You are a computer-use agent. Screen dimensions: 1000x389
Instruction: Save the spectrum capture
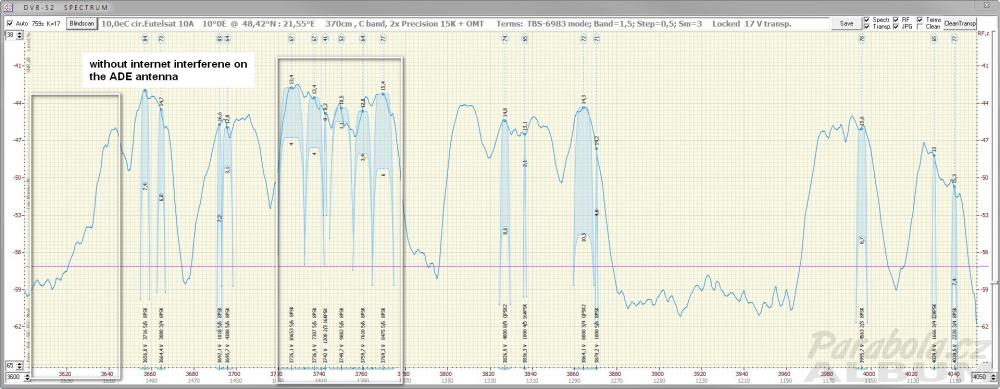(x=846, y=24)
